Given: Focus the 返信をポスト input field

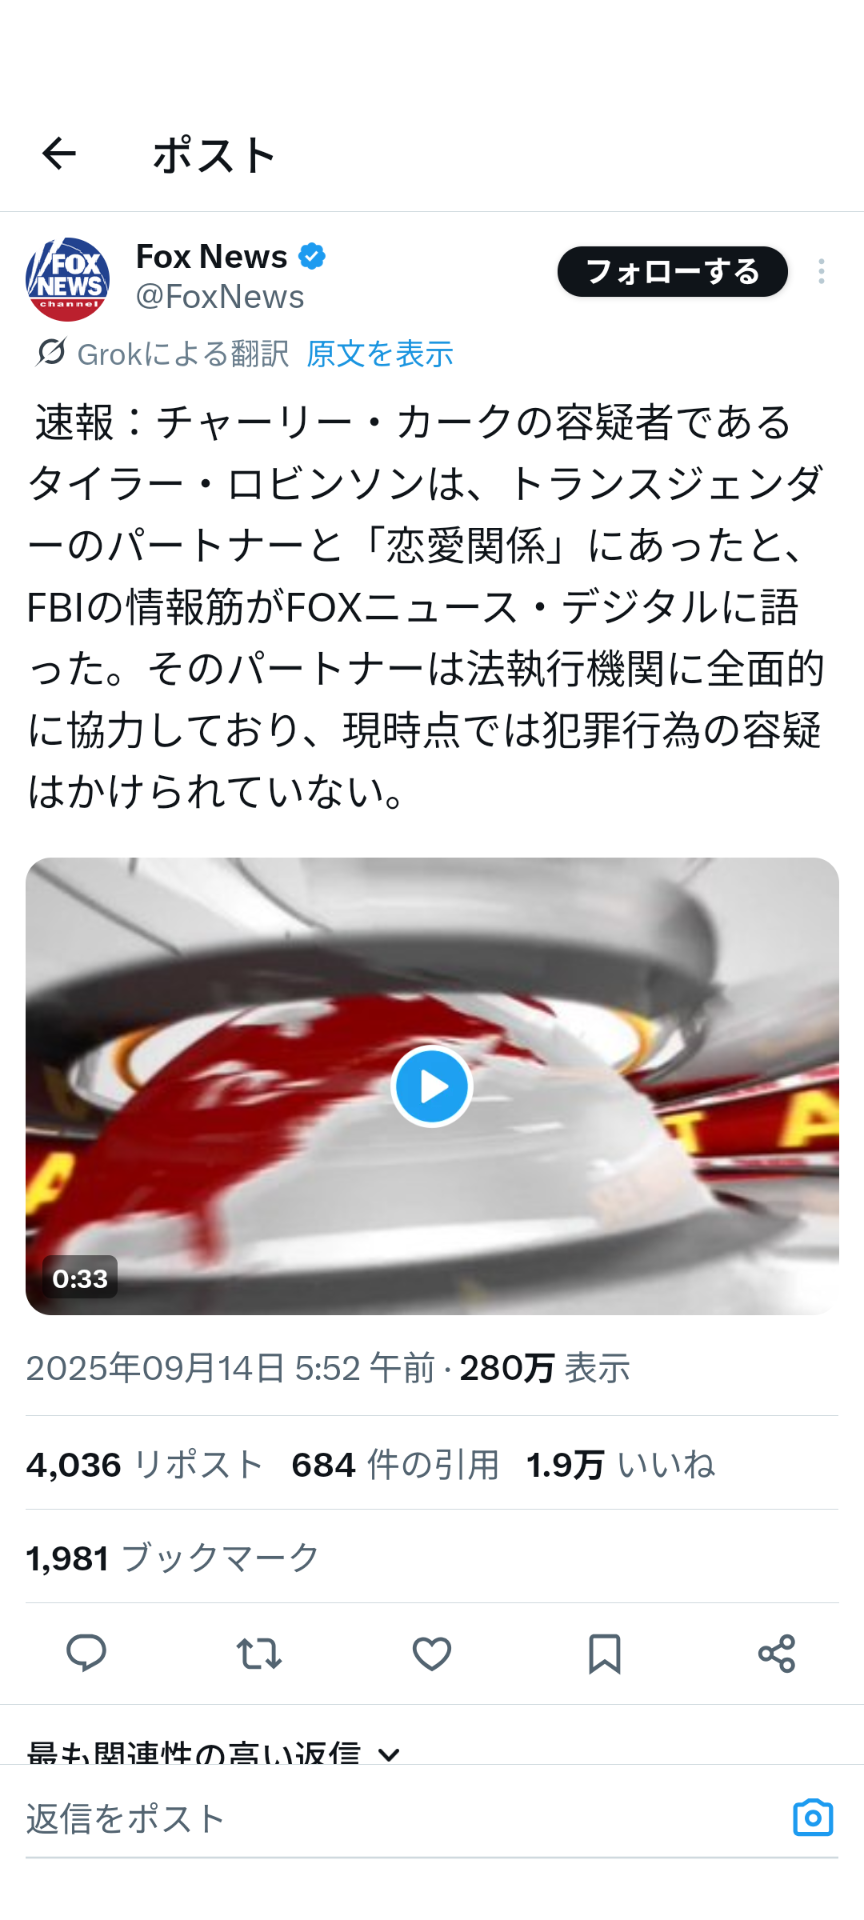Looking at the screenshot, I should (400, 1819).
